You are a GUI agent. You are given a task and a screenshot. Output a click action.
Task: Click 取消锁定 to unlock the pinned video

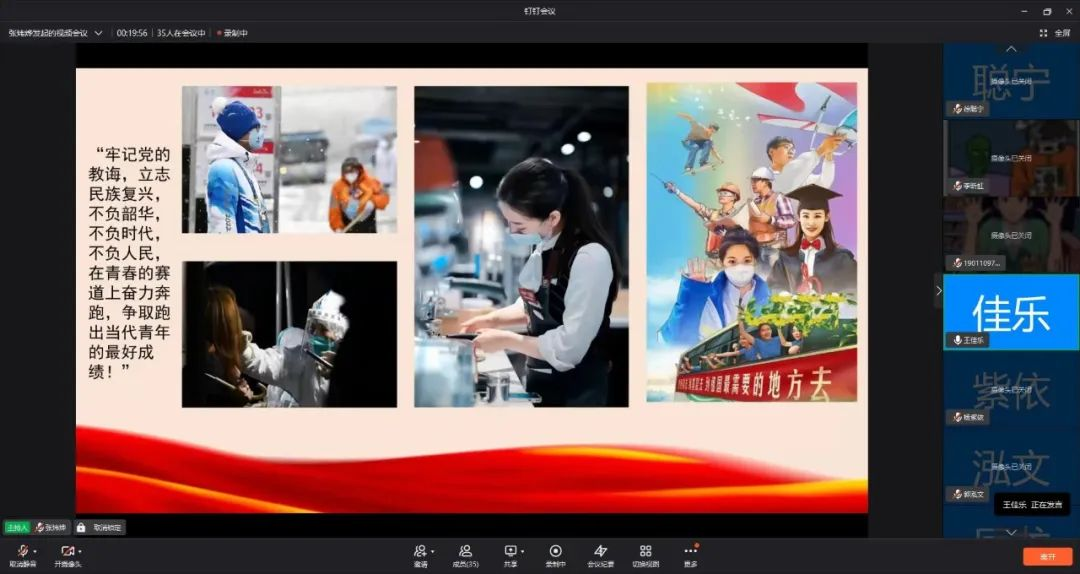100,527
